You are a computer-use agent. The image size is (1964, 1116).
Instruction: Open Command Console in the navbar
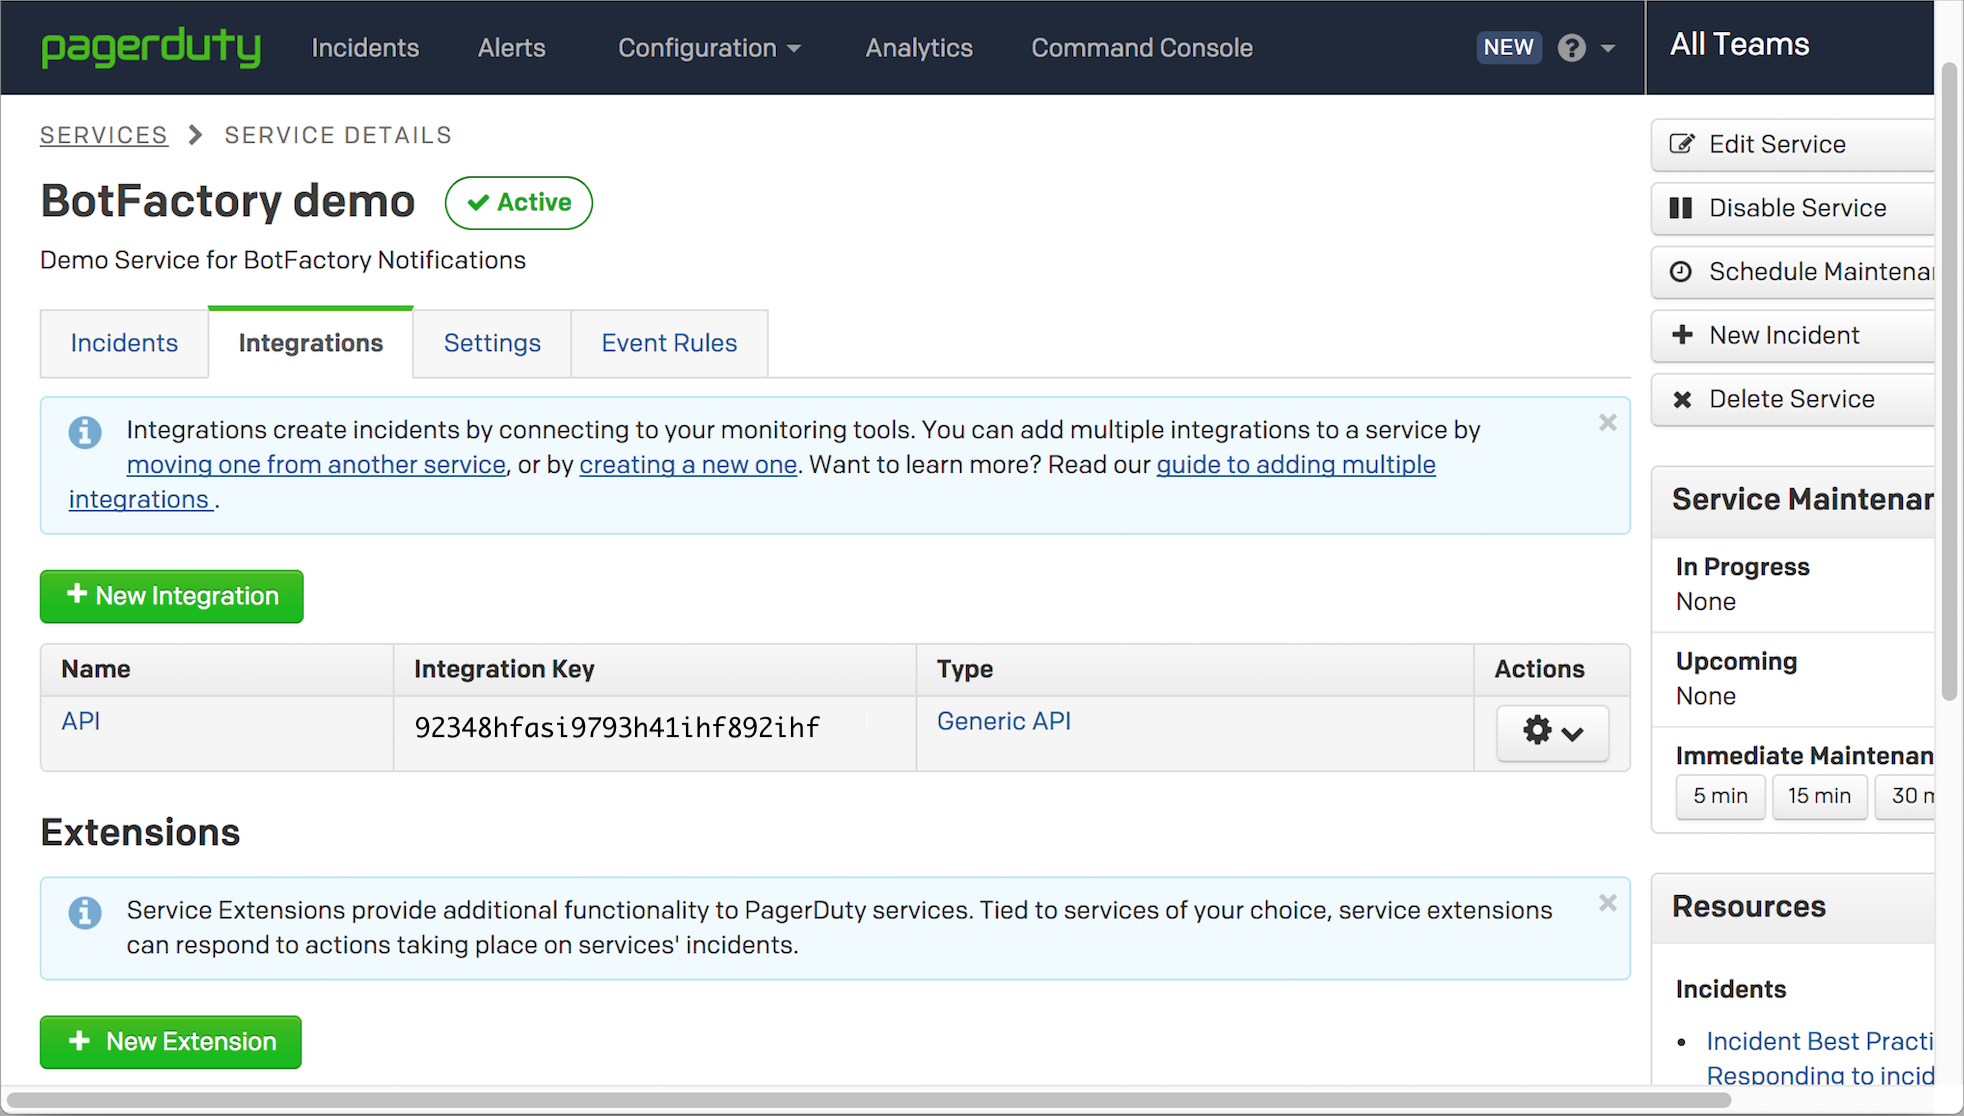(1141, 48)
